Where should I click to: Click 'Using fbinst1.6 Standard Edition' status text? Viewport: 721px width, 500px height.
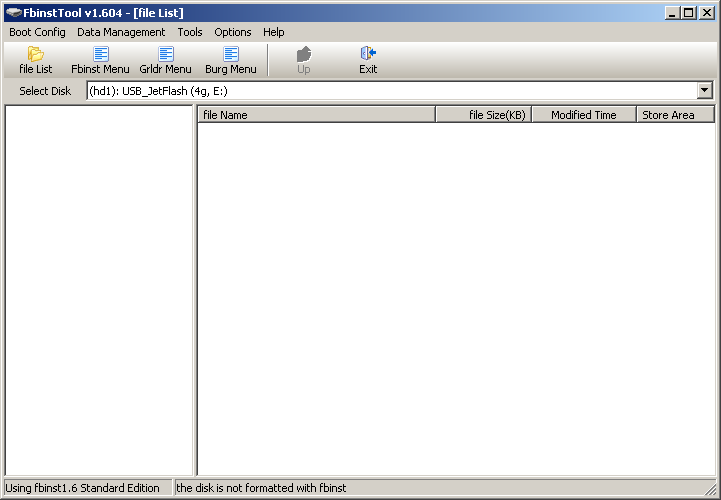[x=82, y=488]
